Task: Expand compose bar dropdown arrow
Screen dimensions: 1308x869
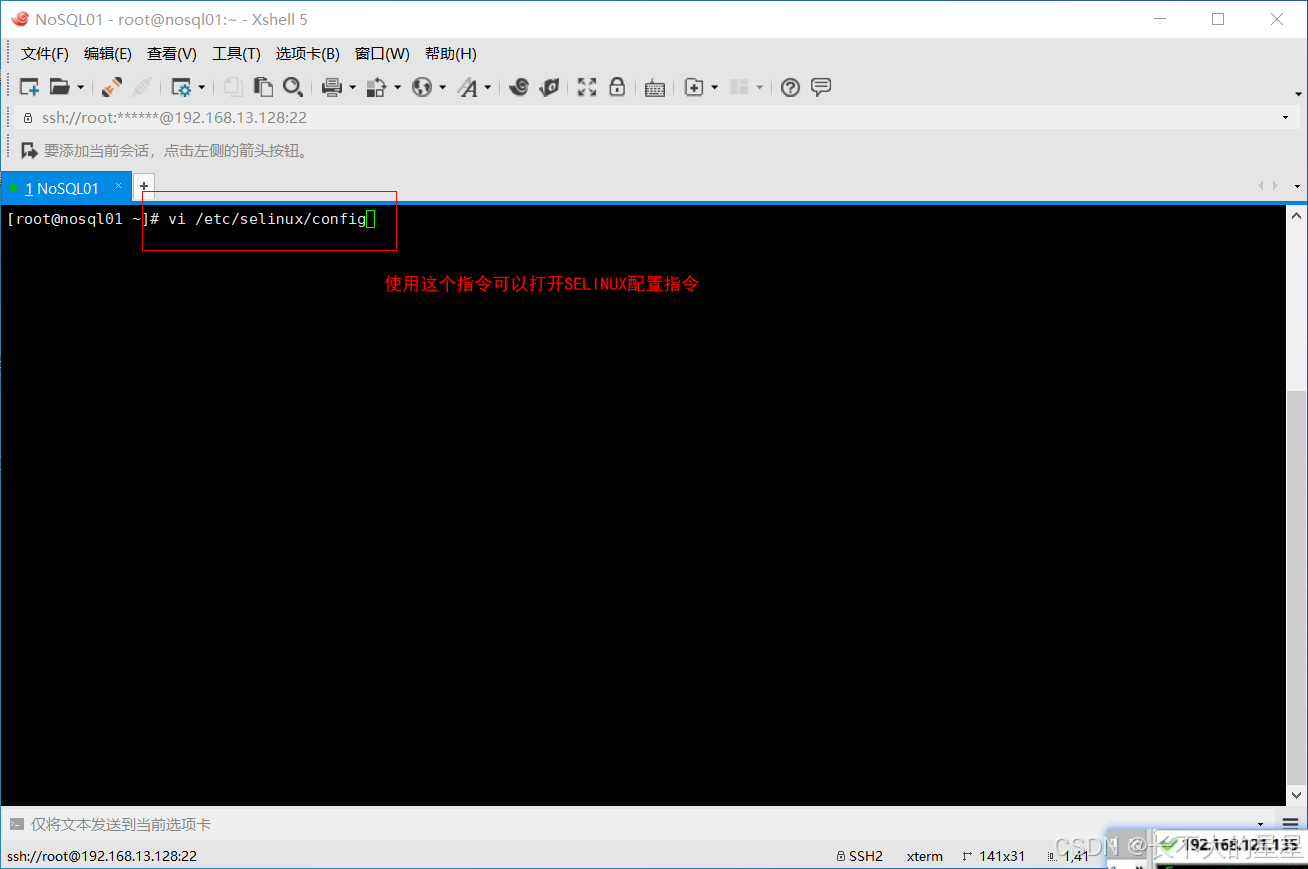Action: pyautogui.click(x=1261, y=825)
